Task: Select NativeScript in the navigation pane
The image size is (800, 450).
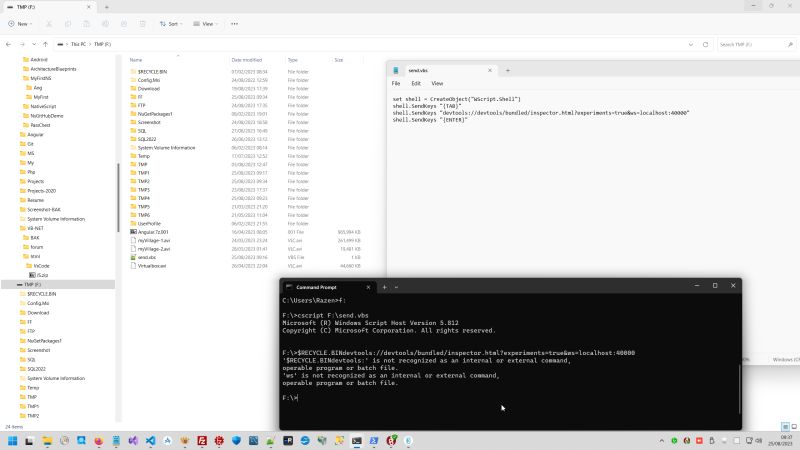Action: [x=43, y=107]
